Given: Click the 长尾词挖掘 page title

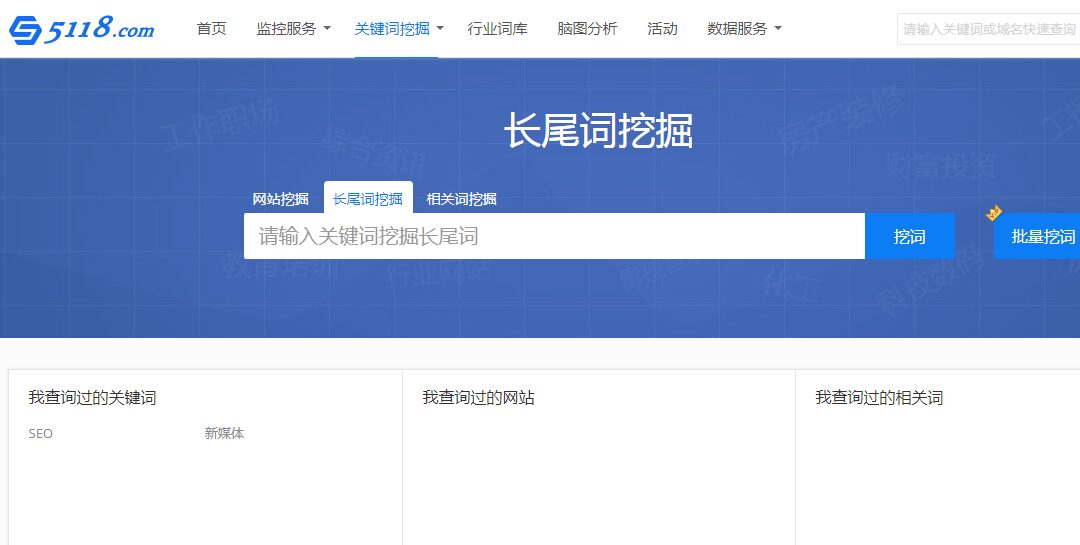Looking at the screenshot, I should tap(599, 130).
